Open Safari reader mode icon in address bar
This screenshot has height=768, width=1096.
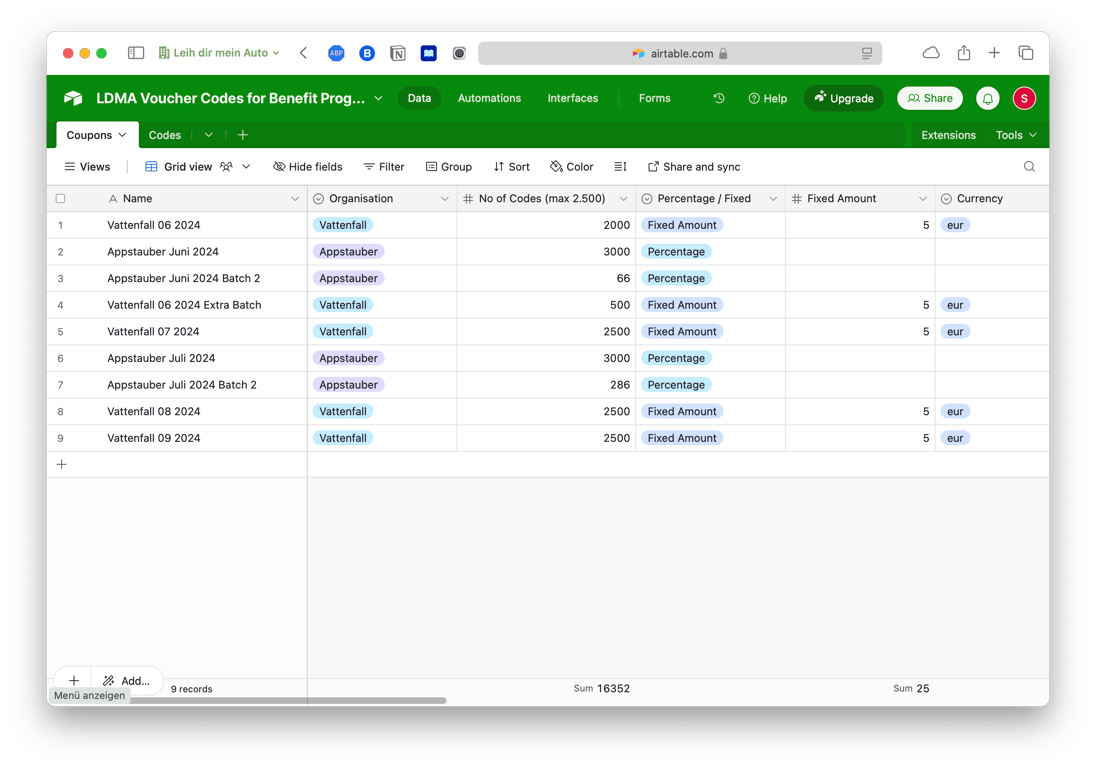click(x=867, y=53)
